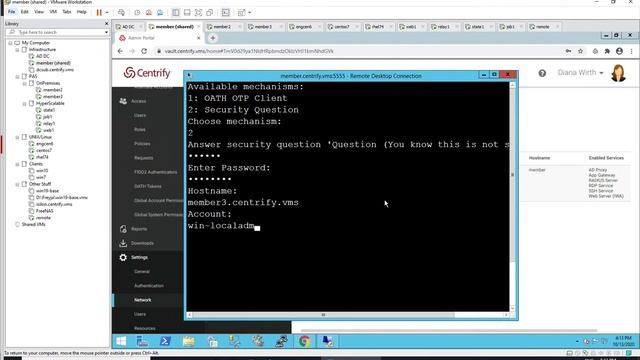
Task: Click Remote Desktop horizontal scrollbar
Action: (x=323, y=315)
